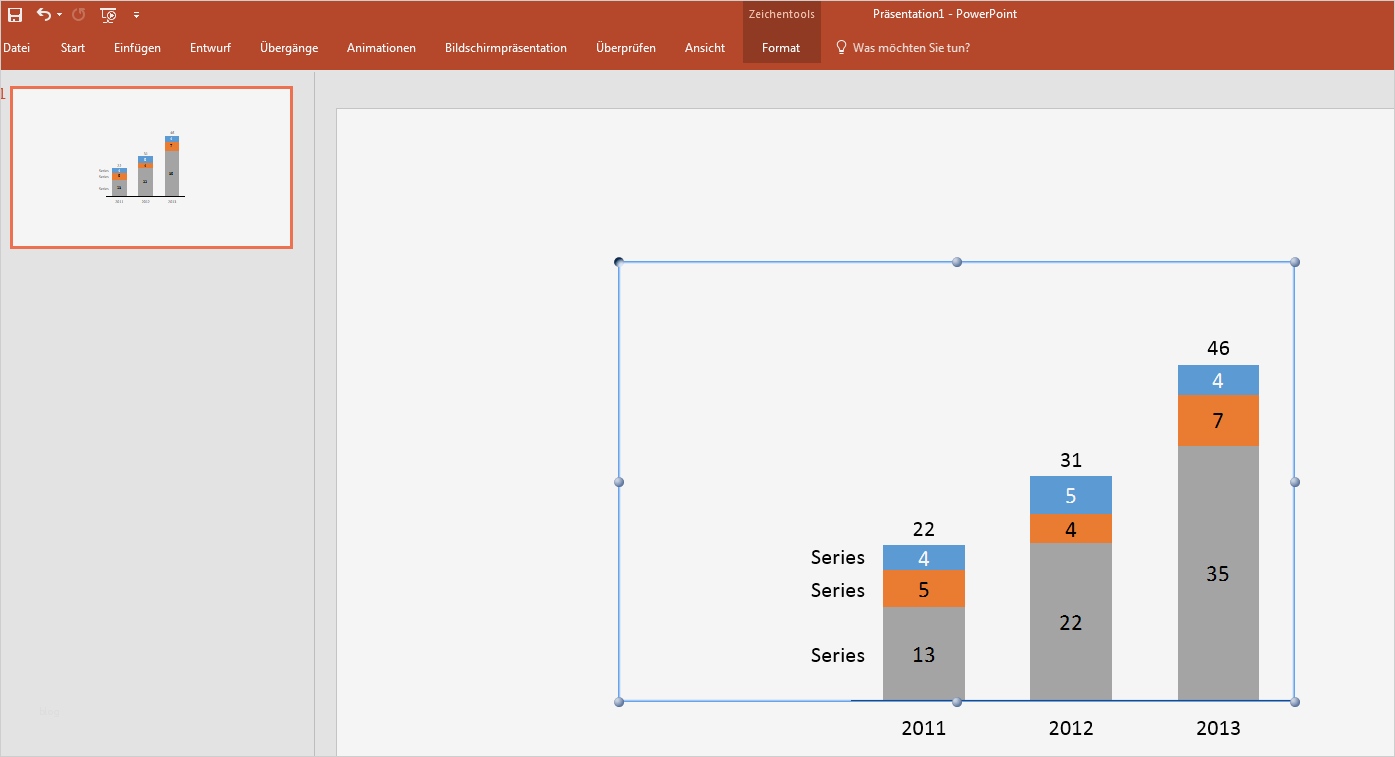Click the total label 46 above the 2013 bar

tap(1218, 348)
